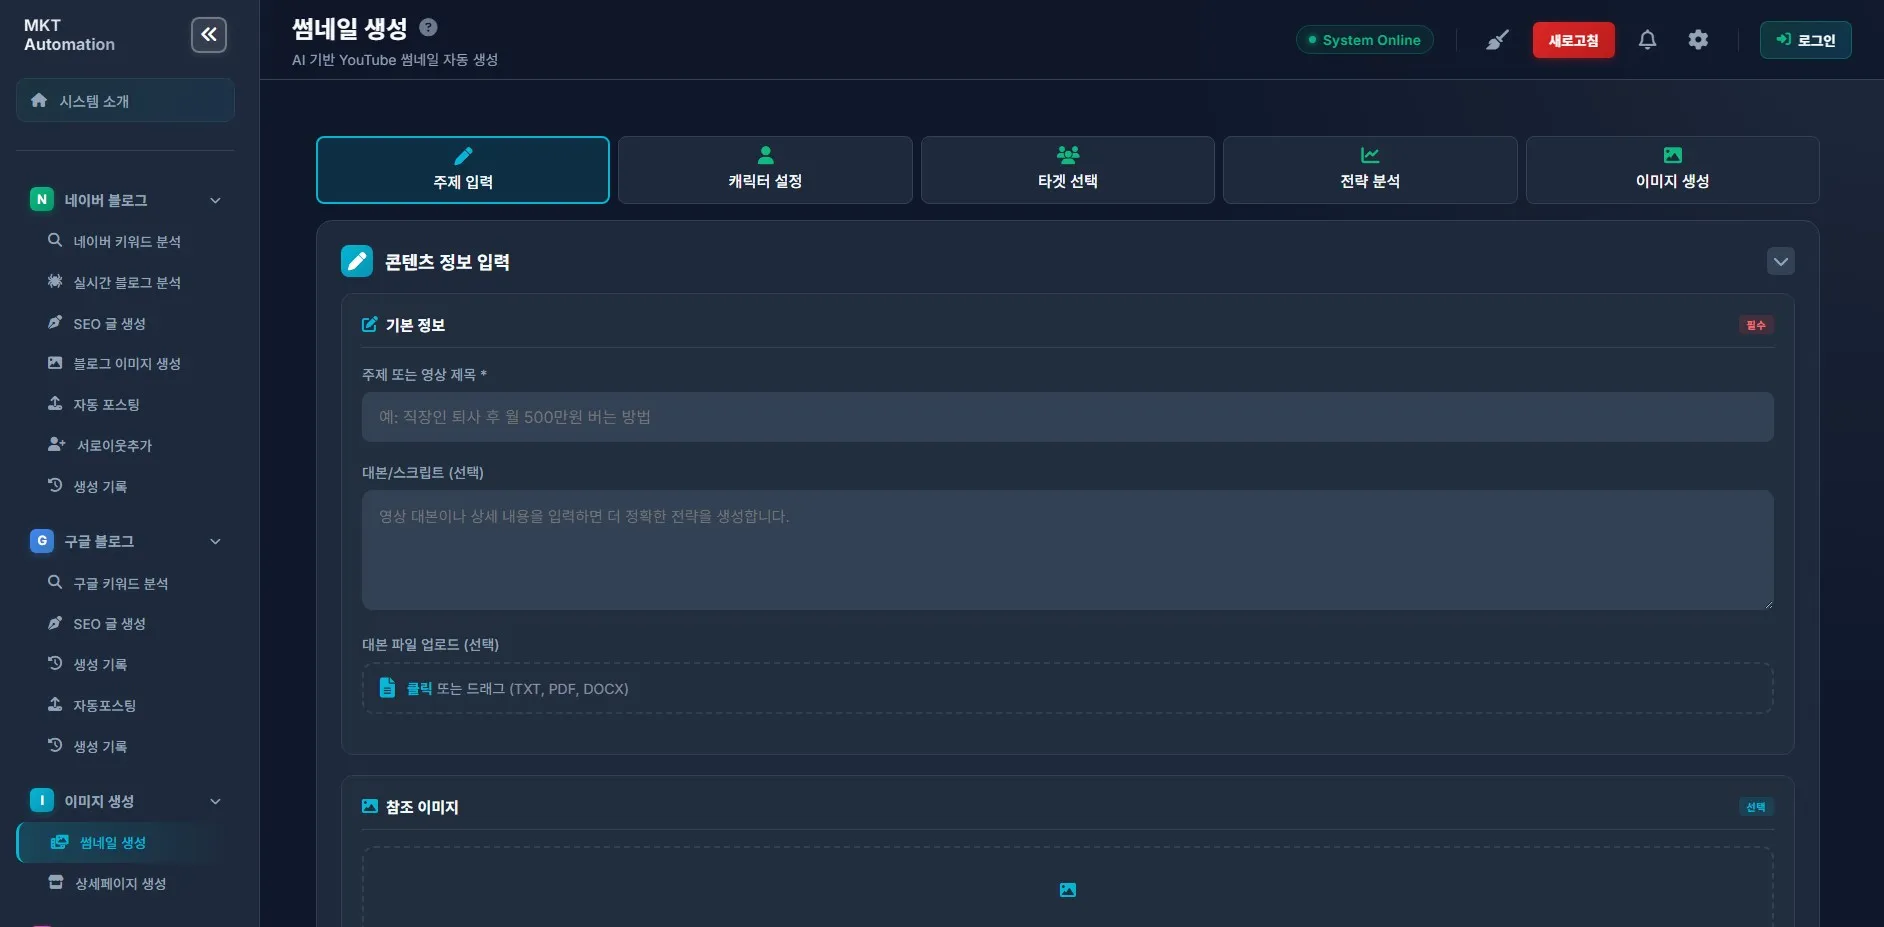The width and height of the screenshot is (1884, 927).
Task: Click the history icon of Naver 생성 기록
Action: click(x=55, y=485)
